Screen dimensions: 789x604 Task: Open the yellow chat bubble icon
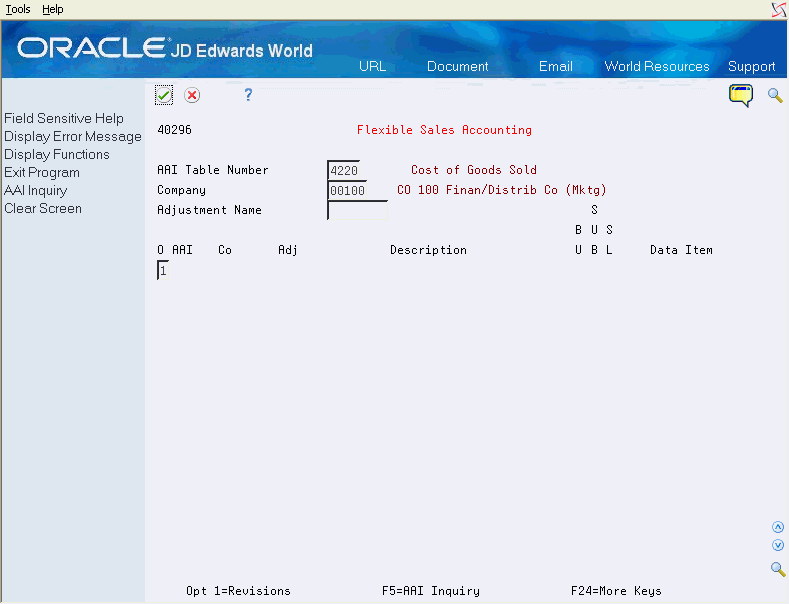[x=741, y=95]
